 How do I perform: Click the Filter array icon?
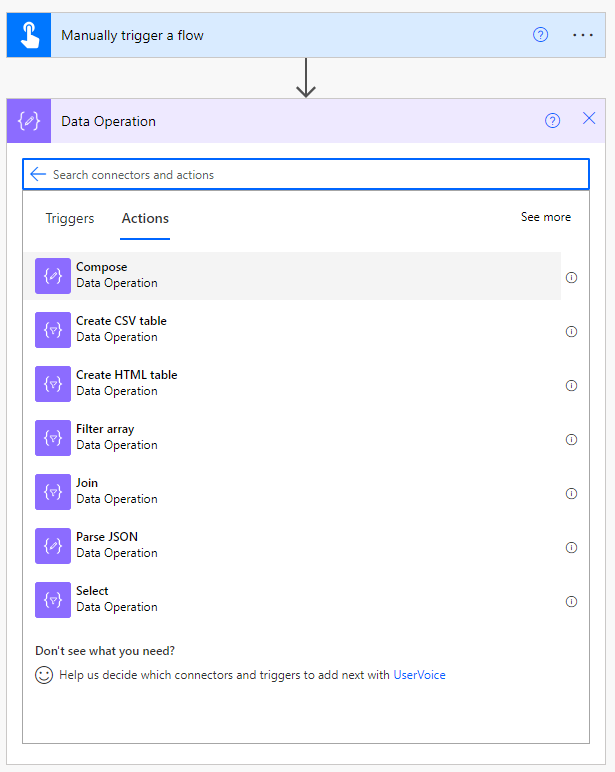(53, 438)
